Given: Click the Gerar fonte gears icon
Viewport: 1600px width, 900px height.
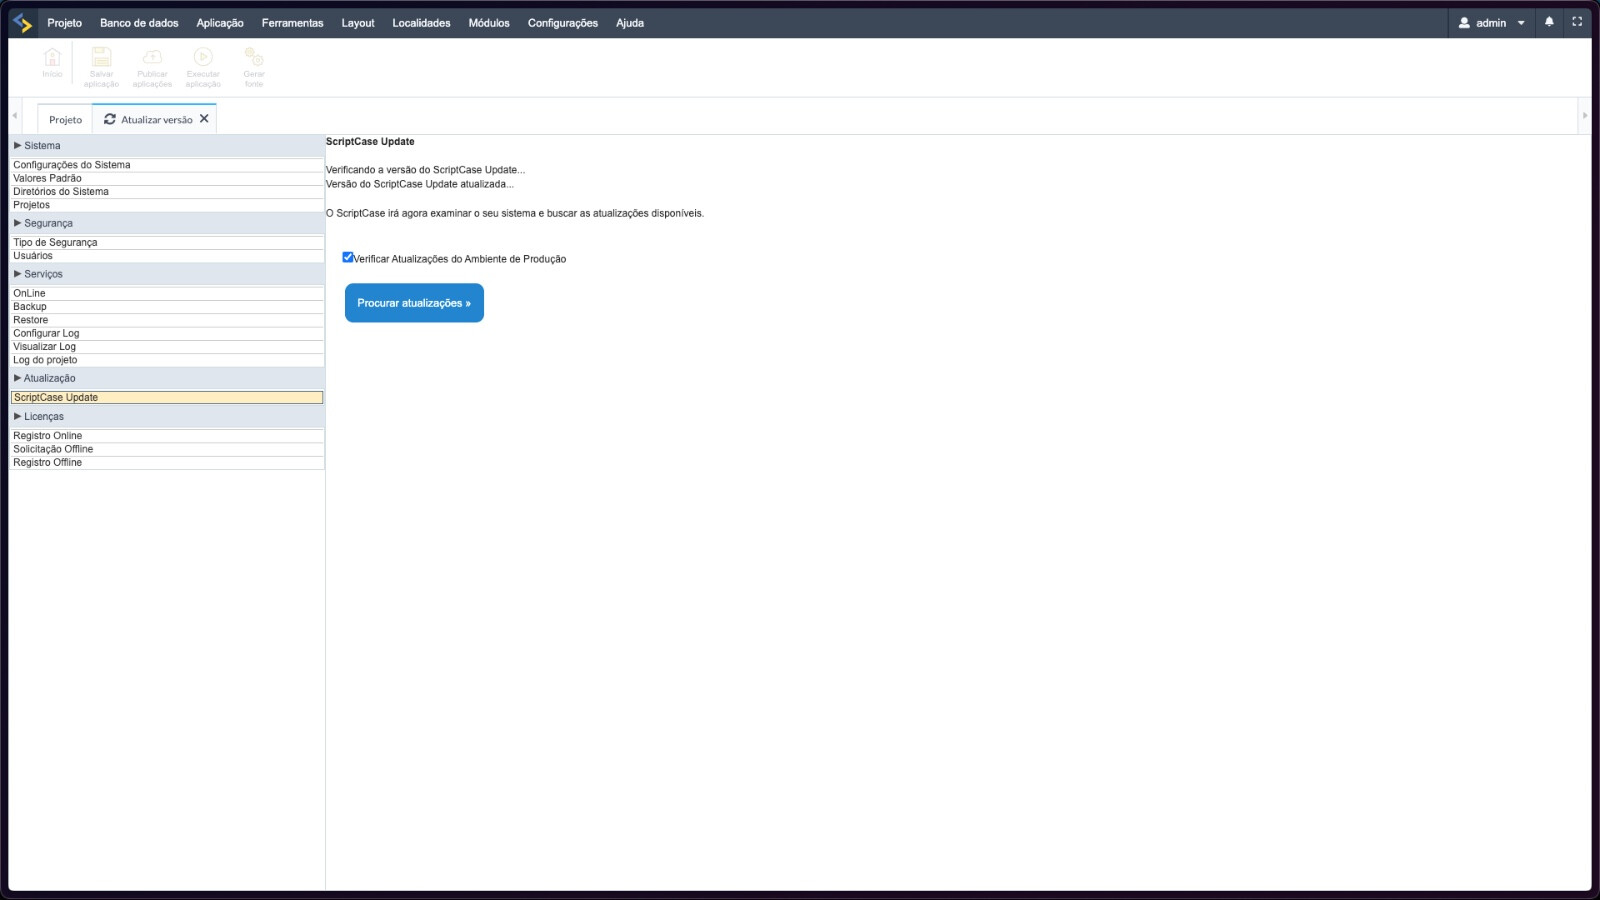Looking at the screenshot, I should click(254, 58).
